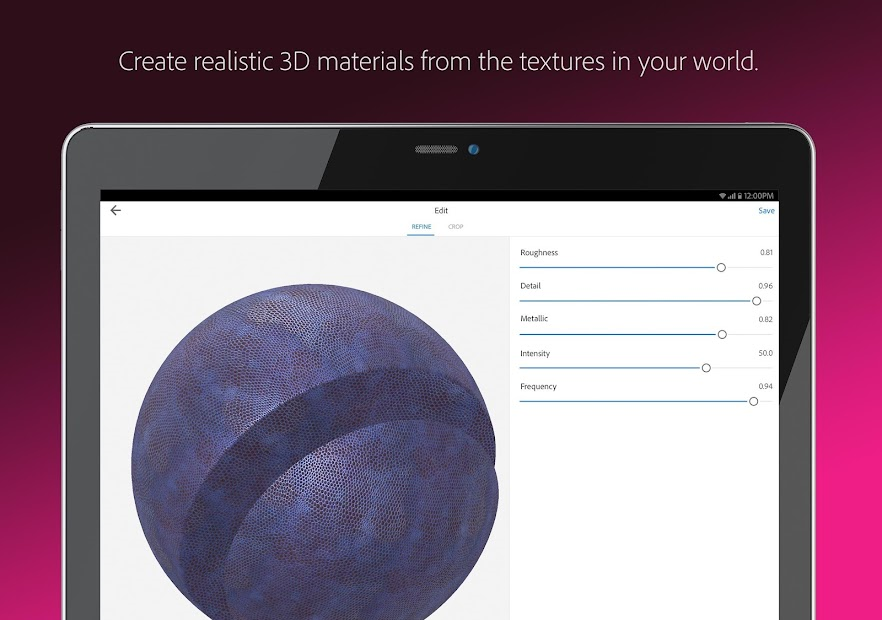Select the Roughness value 0.81

pos(765,252)
